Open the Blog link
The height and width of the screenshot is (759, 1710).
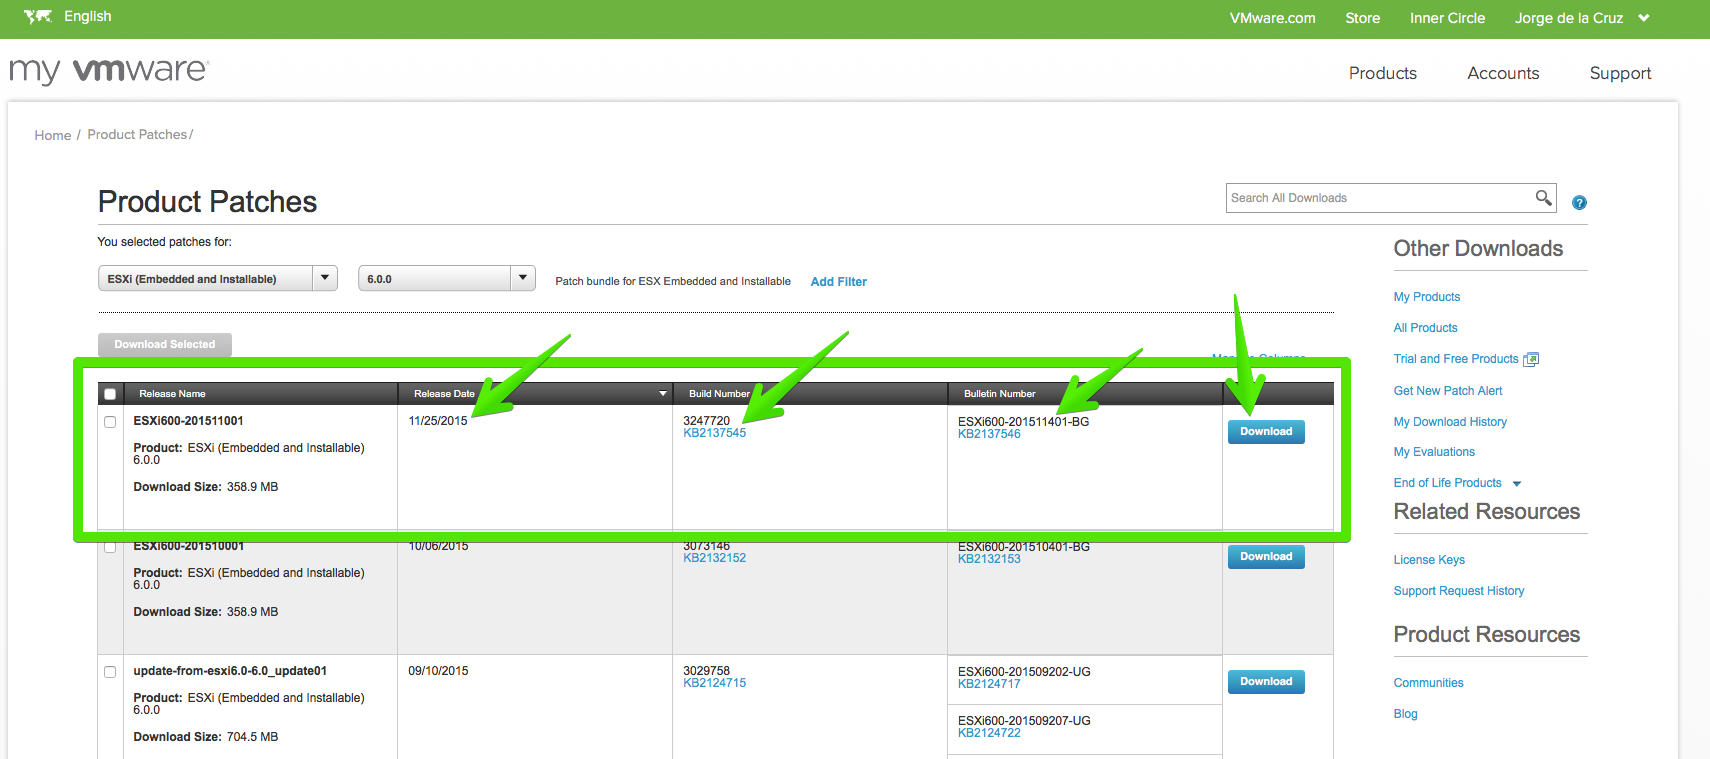click(1405, 714)
